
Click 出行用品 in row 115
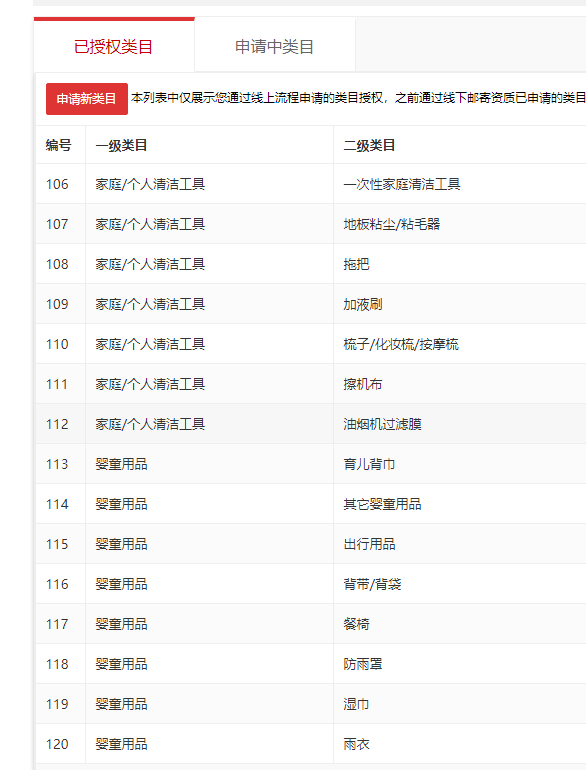click(x=369, y=544)
